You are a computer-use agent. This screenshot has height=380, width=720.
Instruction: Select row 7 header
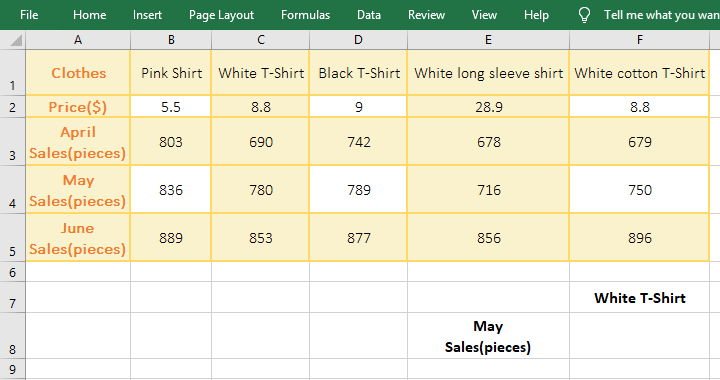(x=13, y=297)
